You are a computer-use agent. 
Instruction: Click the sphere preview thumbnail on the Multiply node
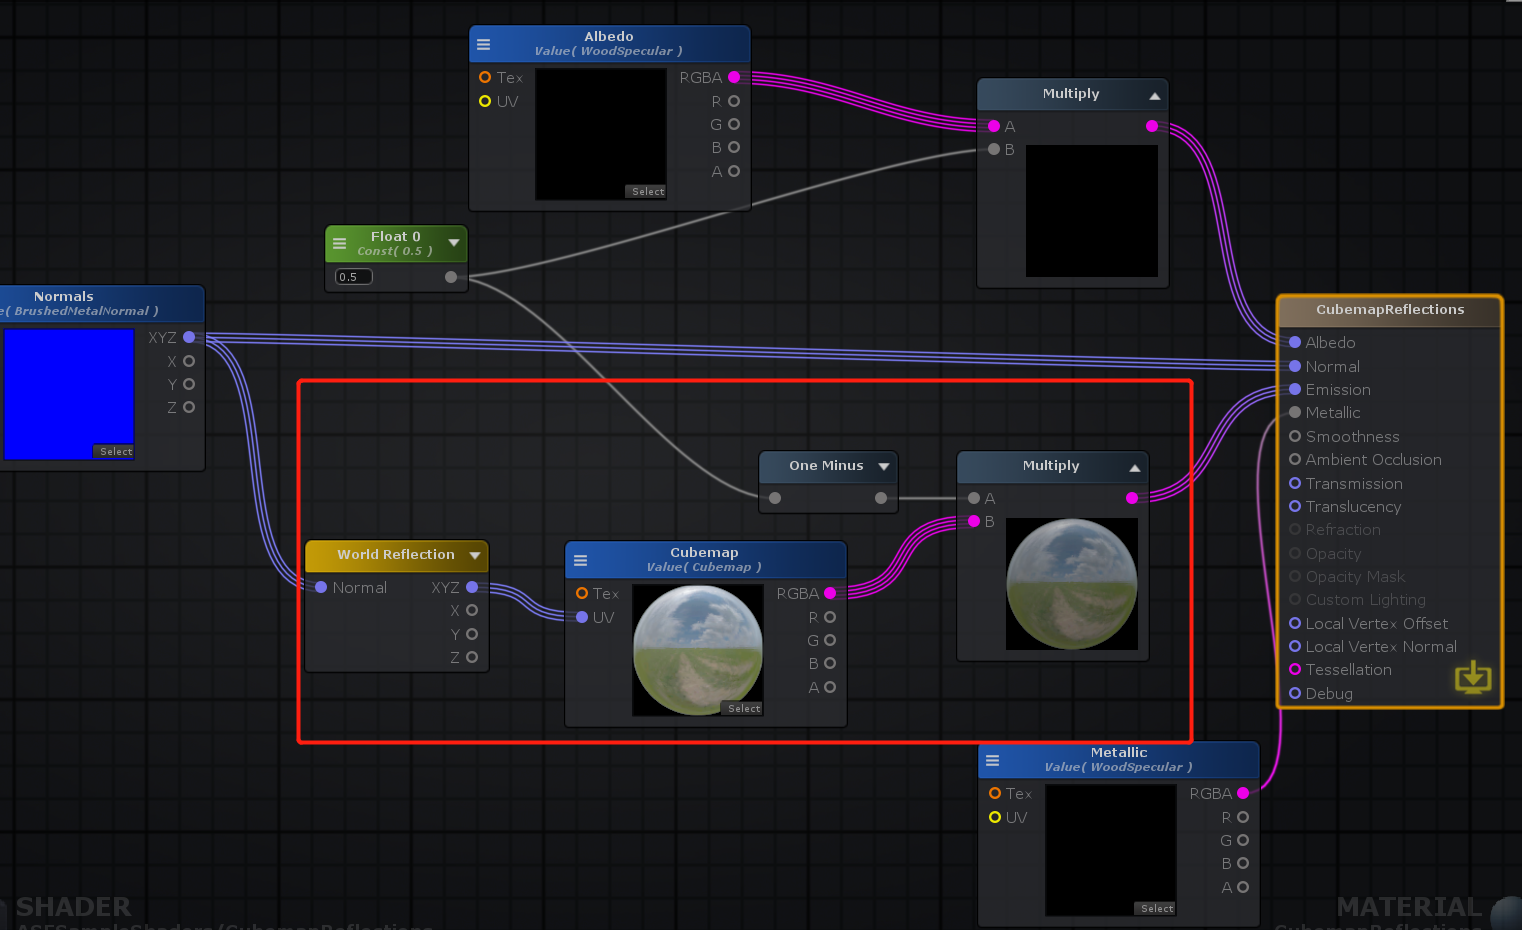coord(1071,583)
